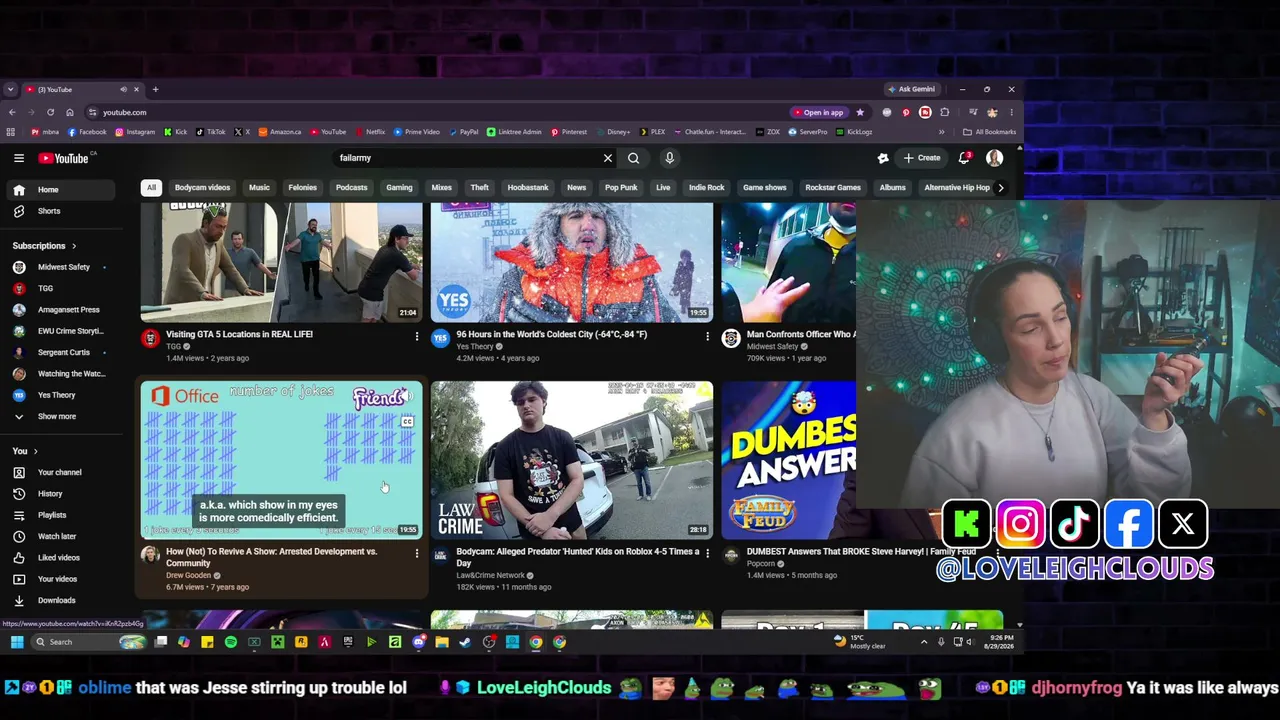Image resolution: width=1280 pixels, height=720 pixels.
Task: Play the Law & Crime bodycam thumbnail
Action: [x=572, y=460]
